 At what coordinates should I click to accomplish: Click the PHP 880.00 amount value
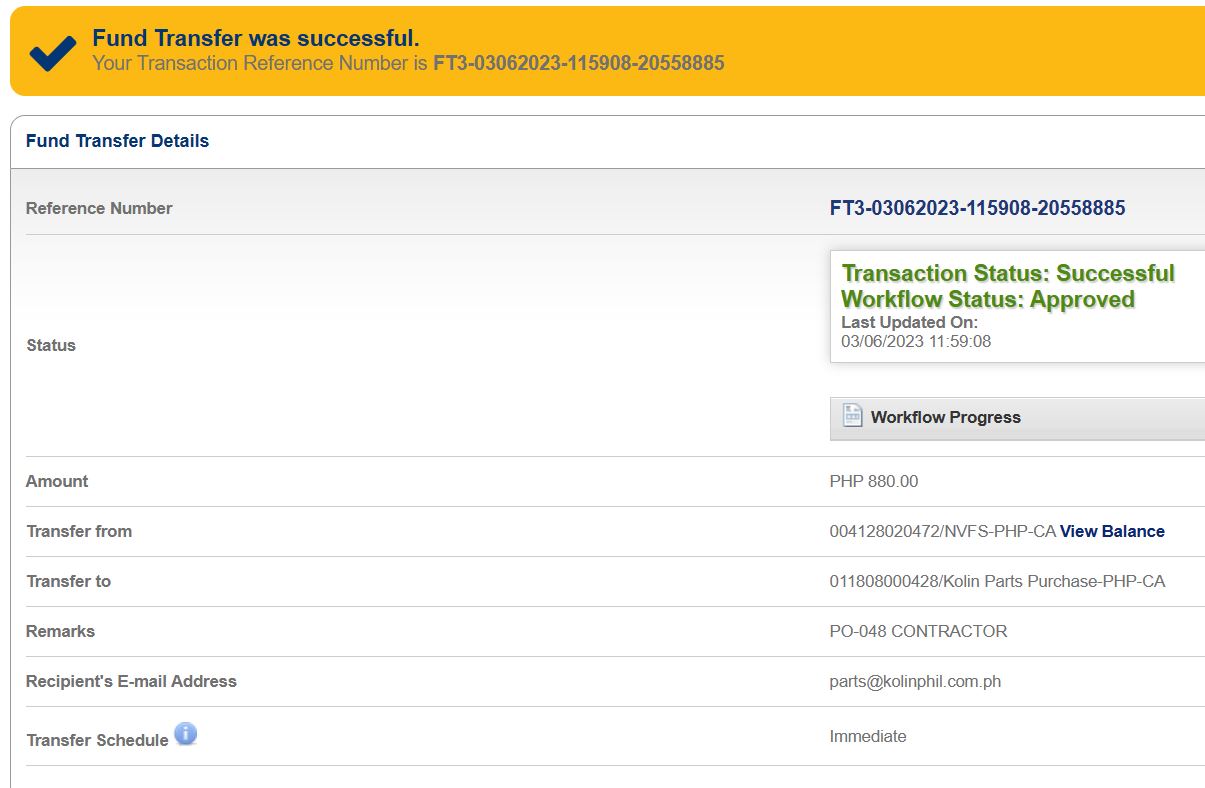pyautogui.click(x=873, y=481)
